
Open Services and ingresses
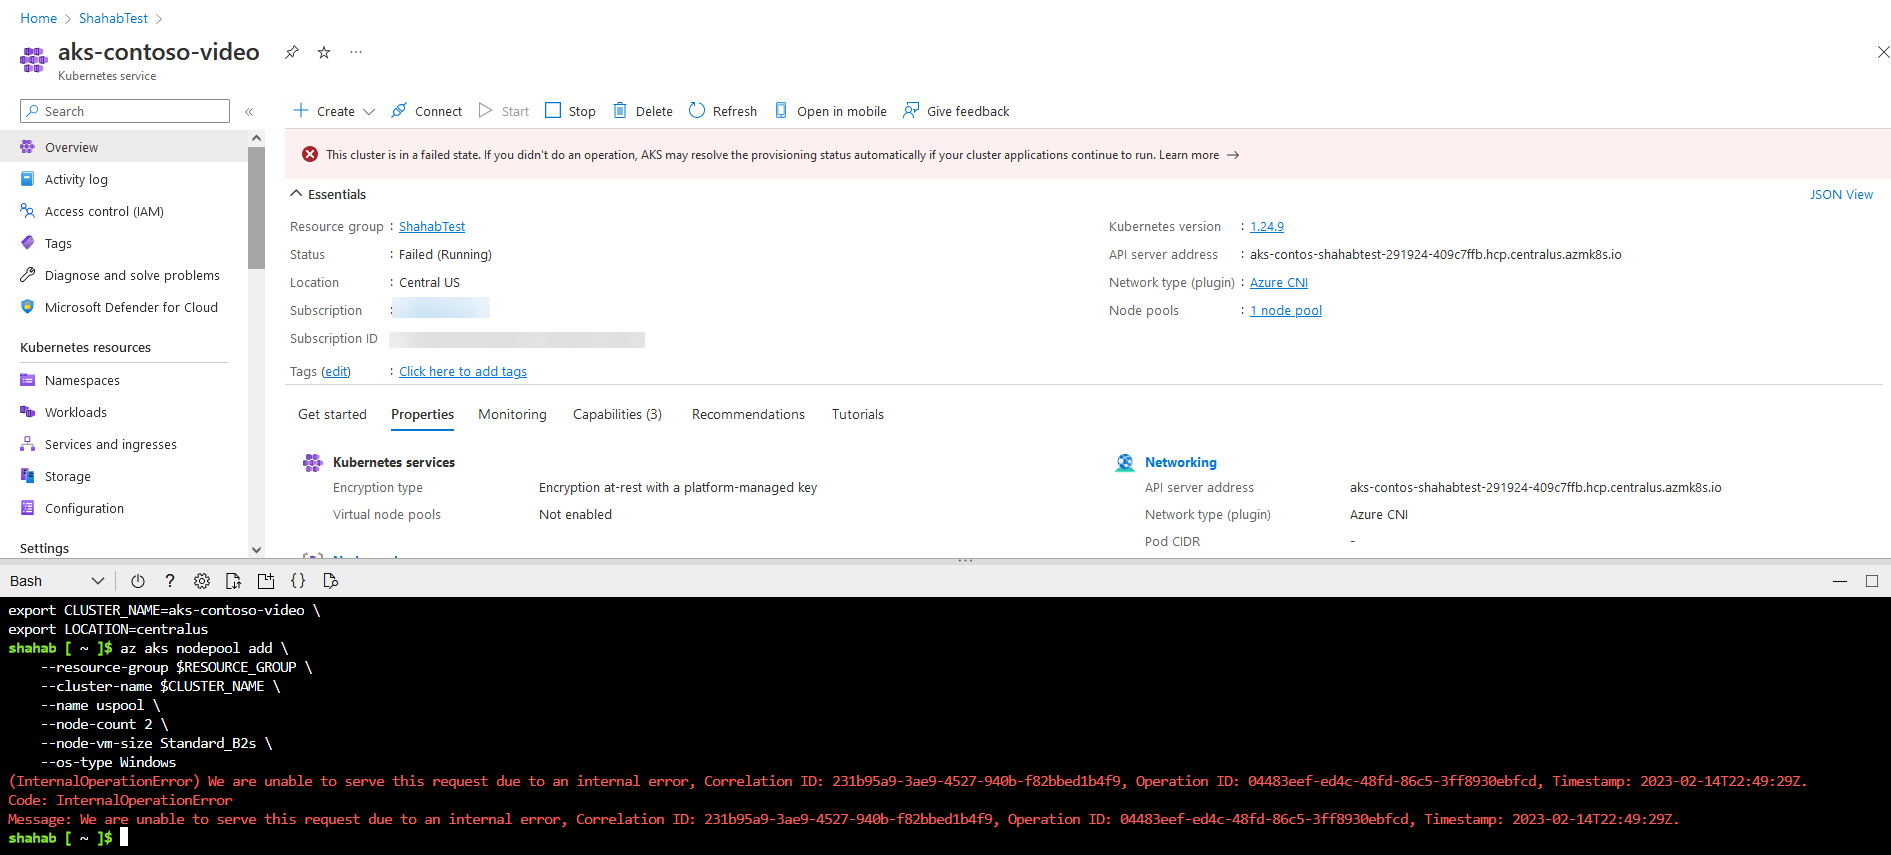coord(124,444)
